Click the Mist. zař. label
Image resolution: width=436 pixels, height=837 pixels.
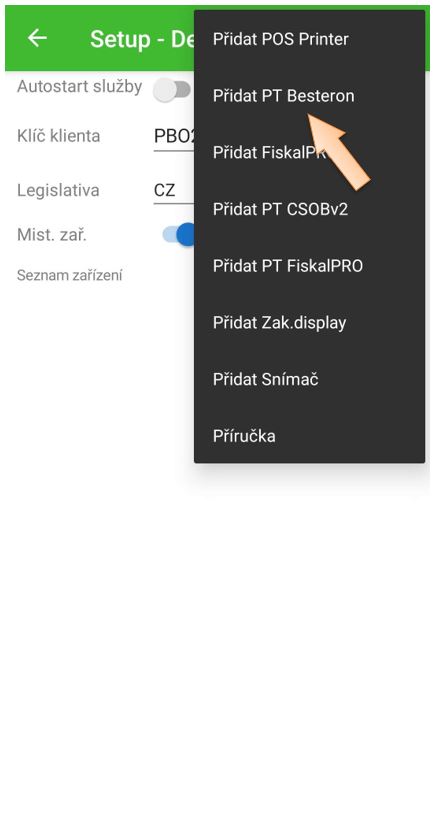[x=52, y=235]
